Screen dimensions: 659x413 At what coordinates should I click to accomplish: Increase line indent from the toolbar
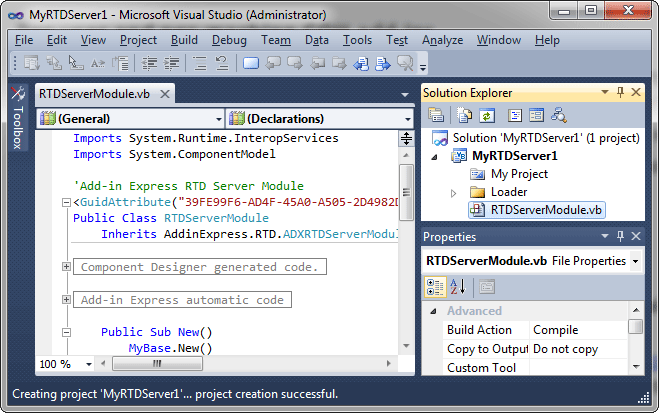(x=171, y=63)
